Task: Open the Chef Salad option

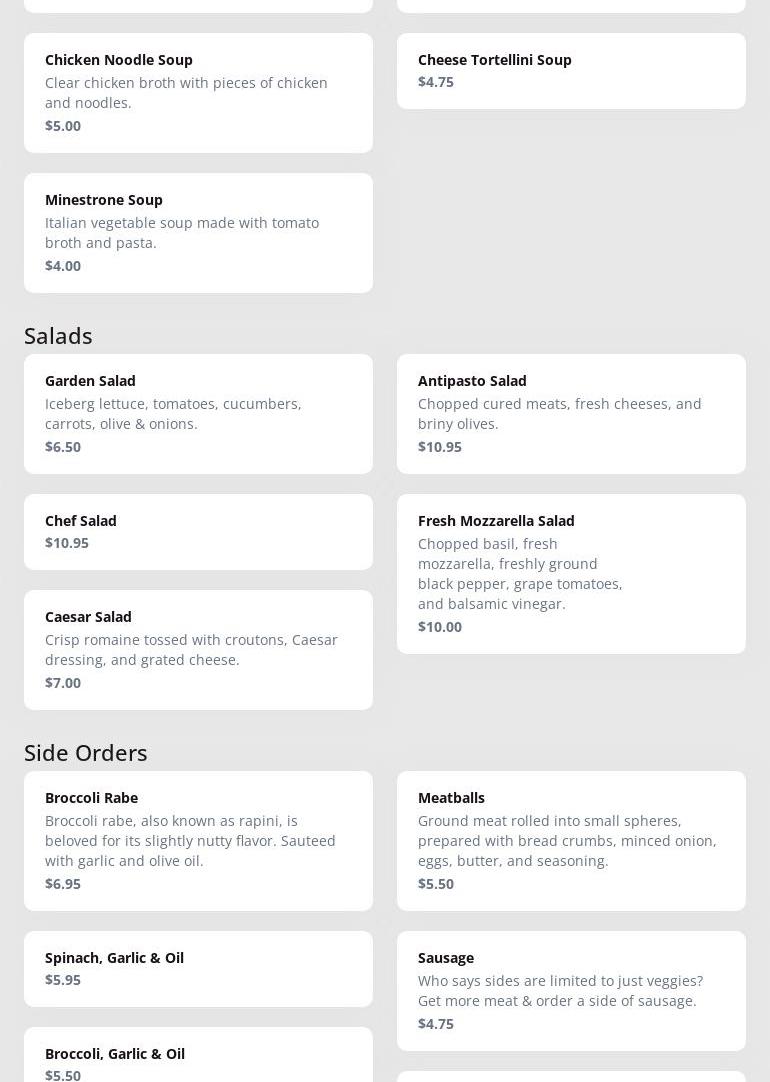Action: pos(198,532)
